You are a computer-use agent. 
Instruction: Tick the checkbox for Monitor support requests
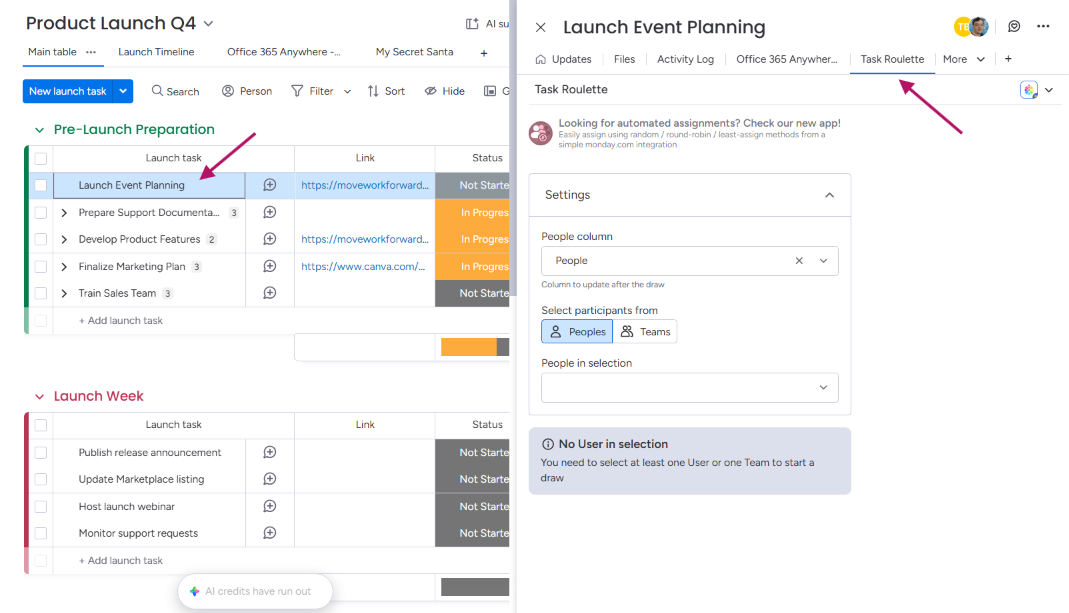click(x=41, y=533)
